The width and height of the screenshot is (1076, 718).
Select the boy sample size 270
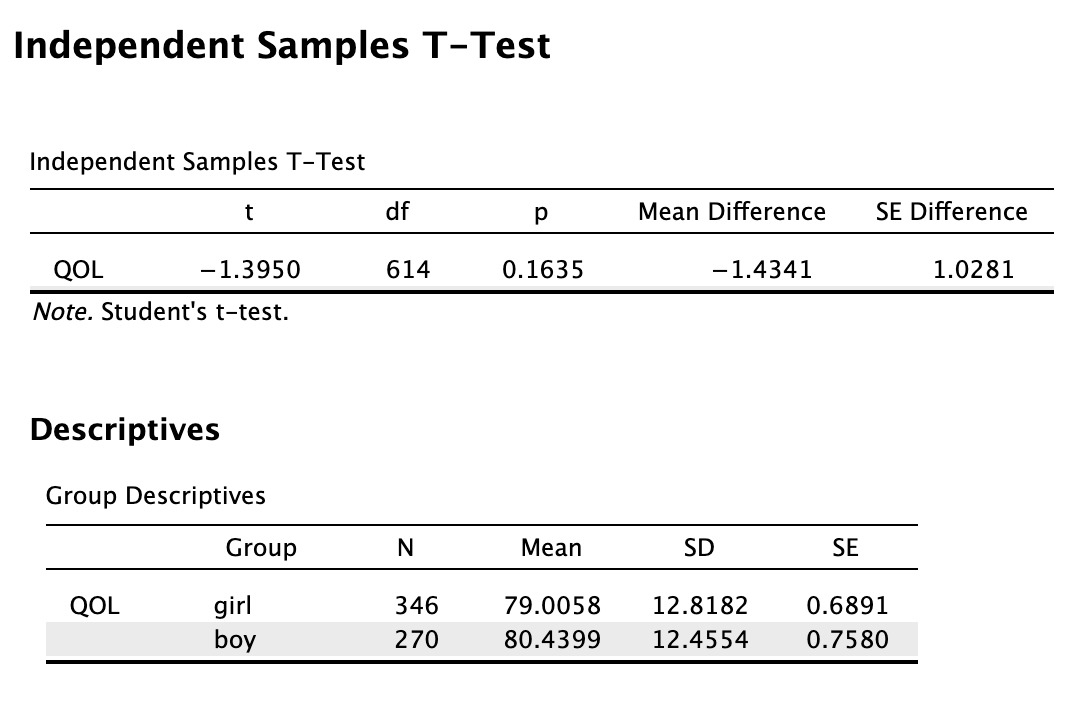tap(417, 640)
